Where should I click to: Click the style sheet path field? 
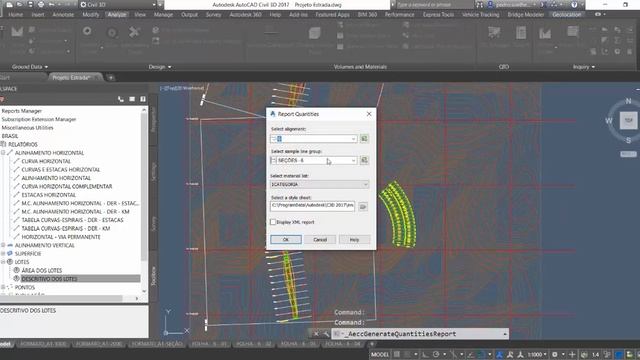tap(313, 206)
